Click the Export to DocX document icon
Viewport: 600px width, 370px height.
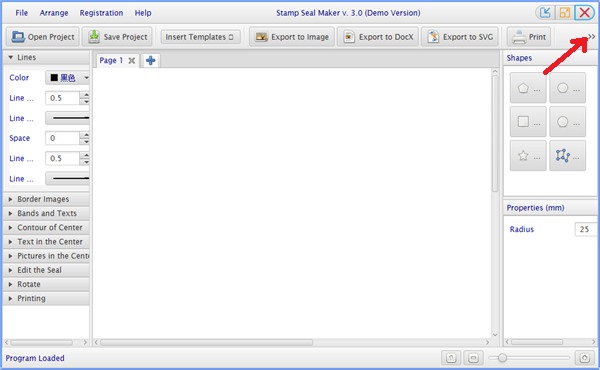point(349,37)
